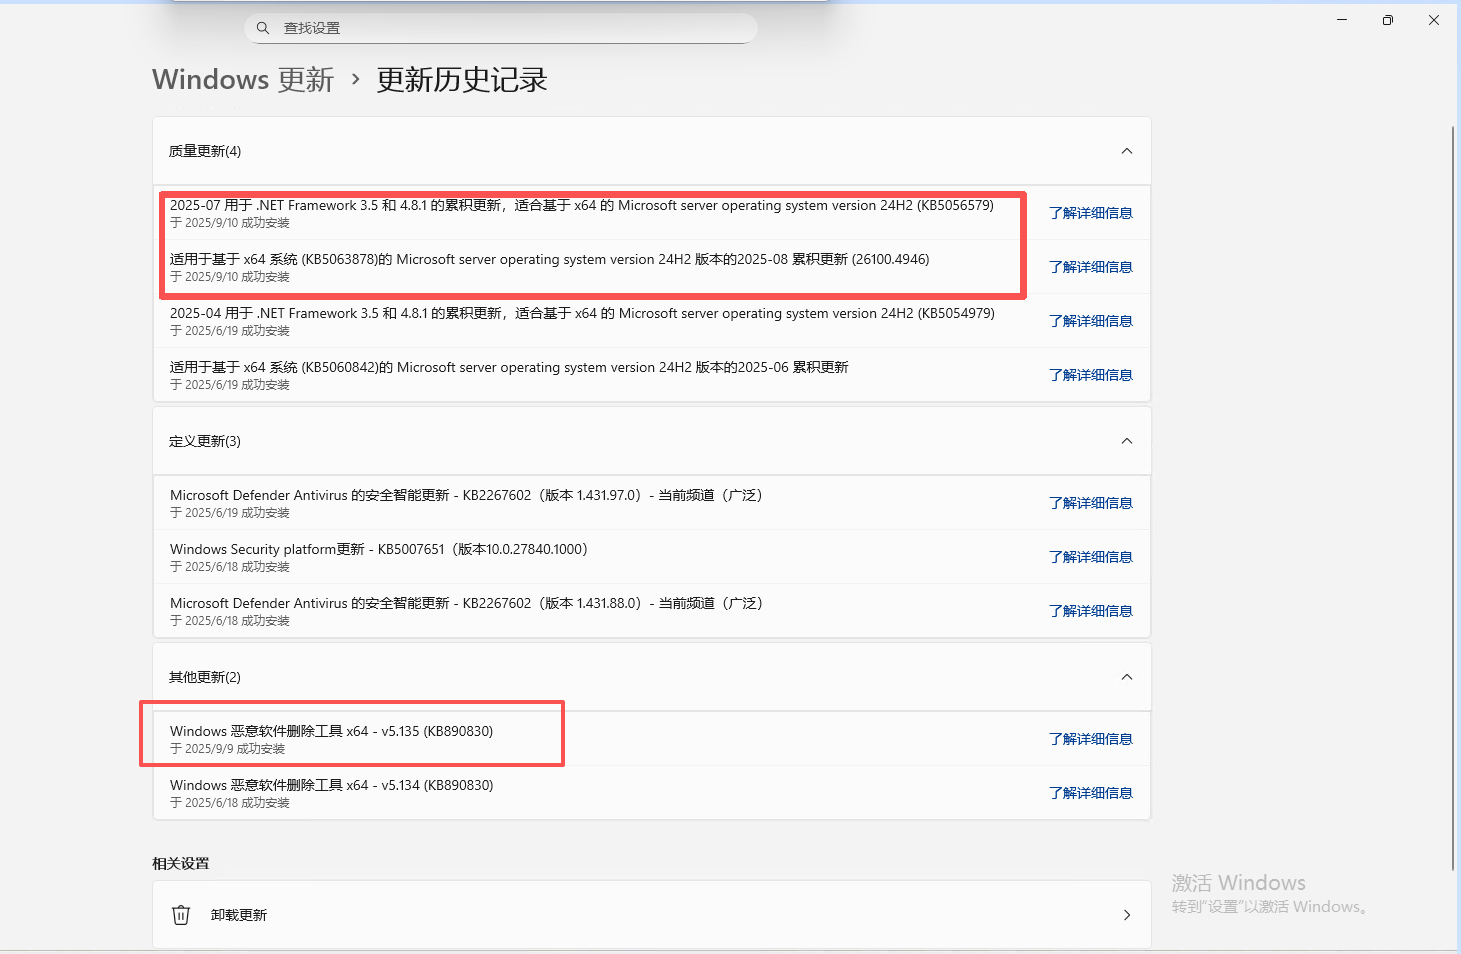Image resolution: width=1461 pixels, height=954 pixels.
Task: Open 了解详细信息 for Defender update version 1.431.97.0
Action: point(1091,502)
